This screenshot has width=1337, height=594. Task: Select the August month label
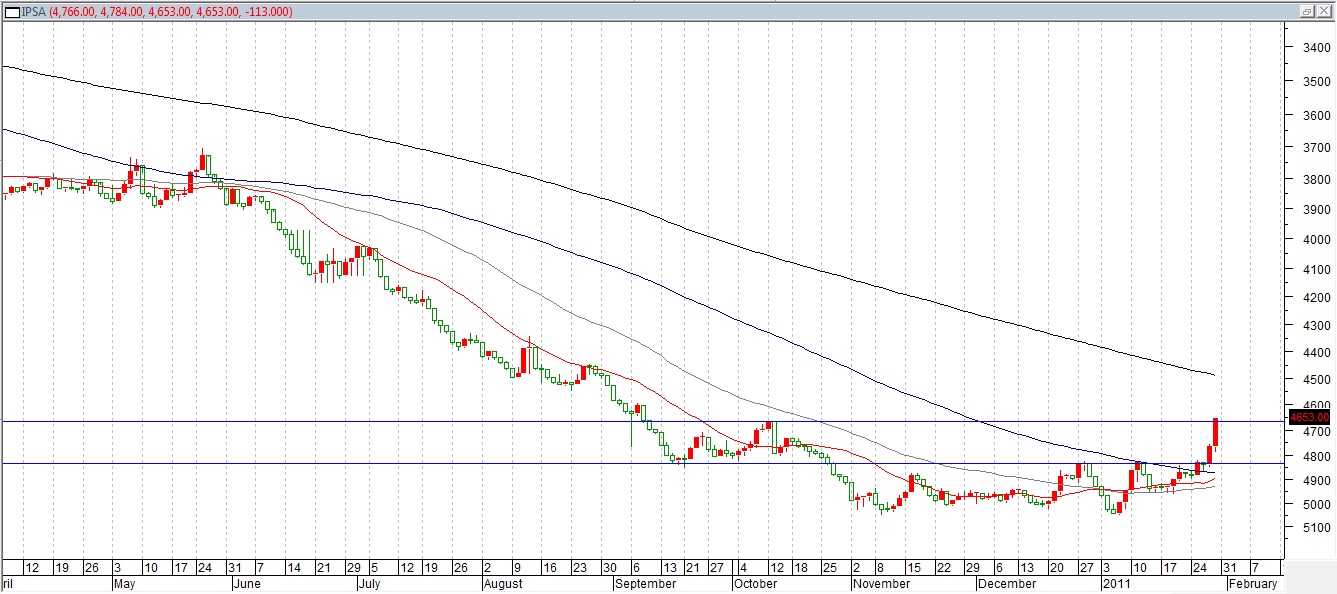[503, 584]
